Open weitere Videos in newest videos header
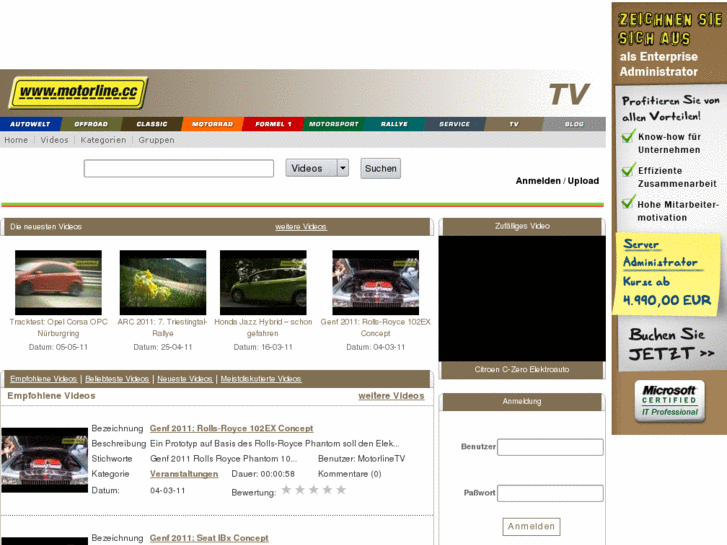Image resolution: width=727 pixels, height=545 pixels. pyautogui.click(x=301, y=227)
